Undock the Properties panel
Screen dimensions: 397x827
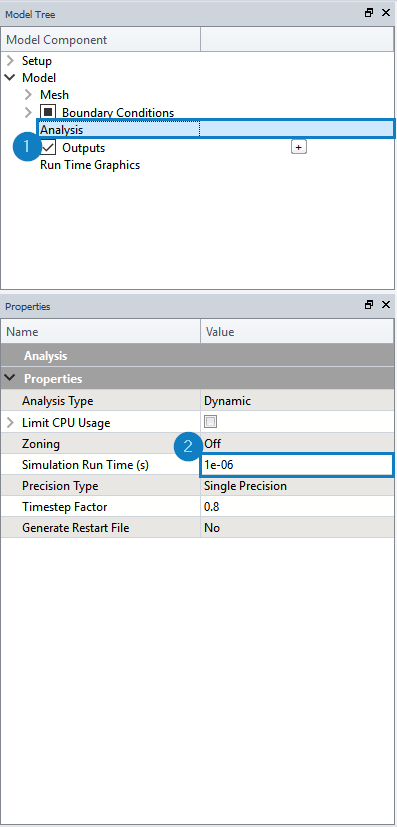pyautogui.click(x=369, y=305)
